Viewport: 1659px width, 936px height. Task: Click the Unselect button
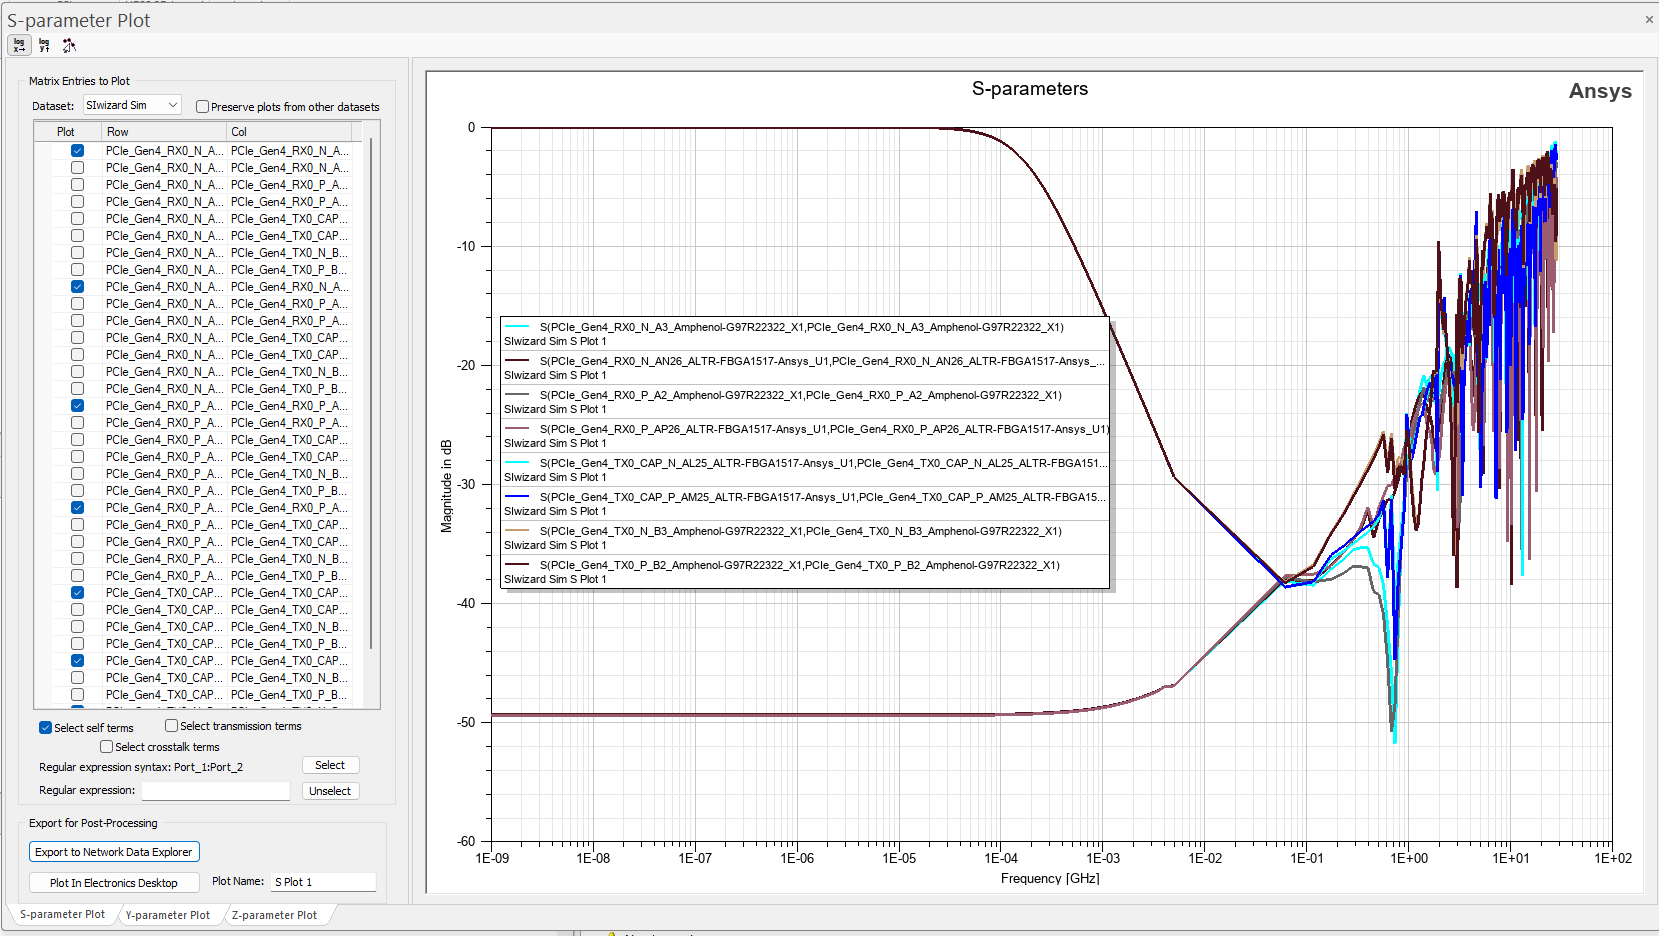coord(330,790)
